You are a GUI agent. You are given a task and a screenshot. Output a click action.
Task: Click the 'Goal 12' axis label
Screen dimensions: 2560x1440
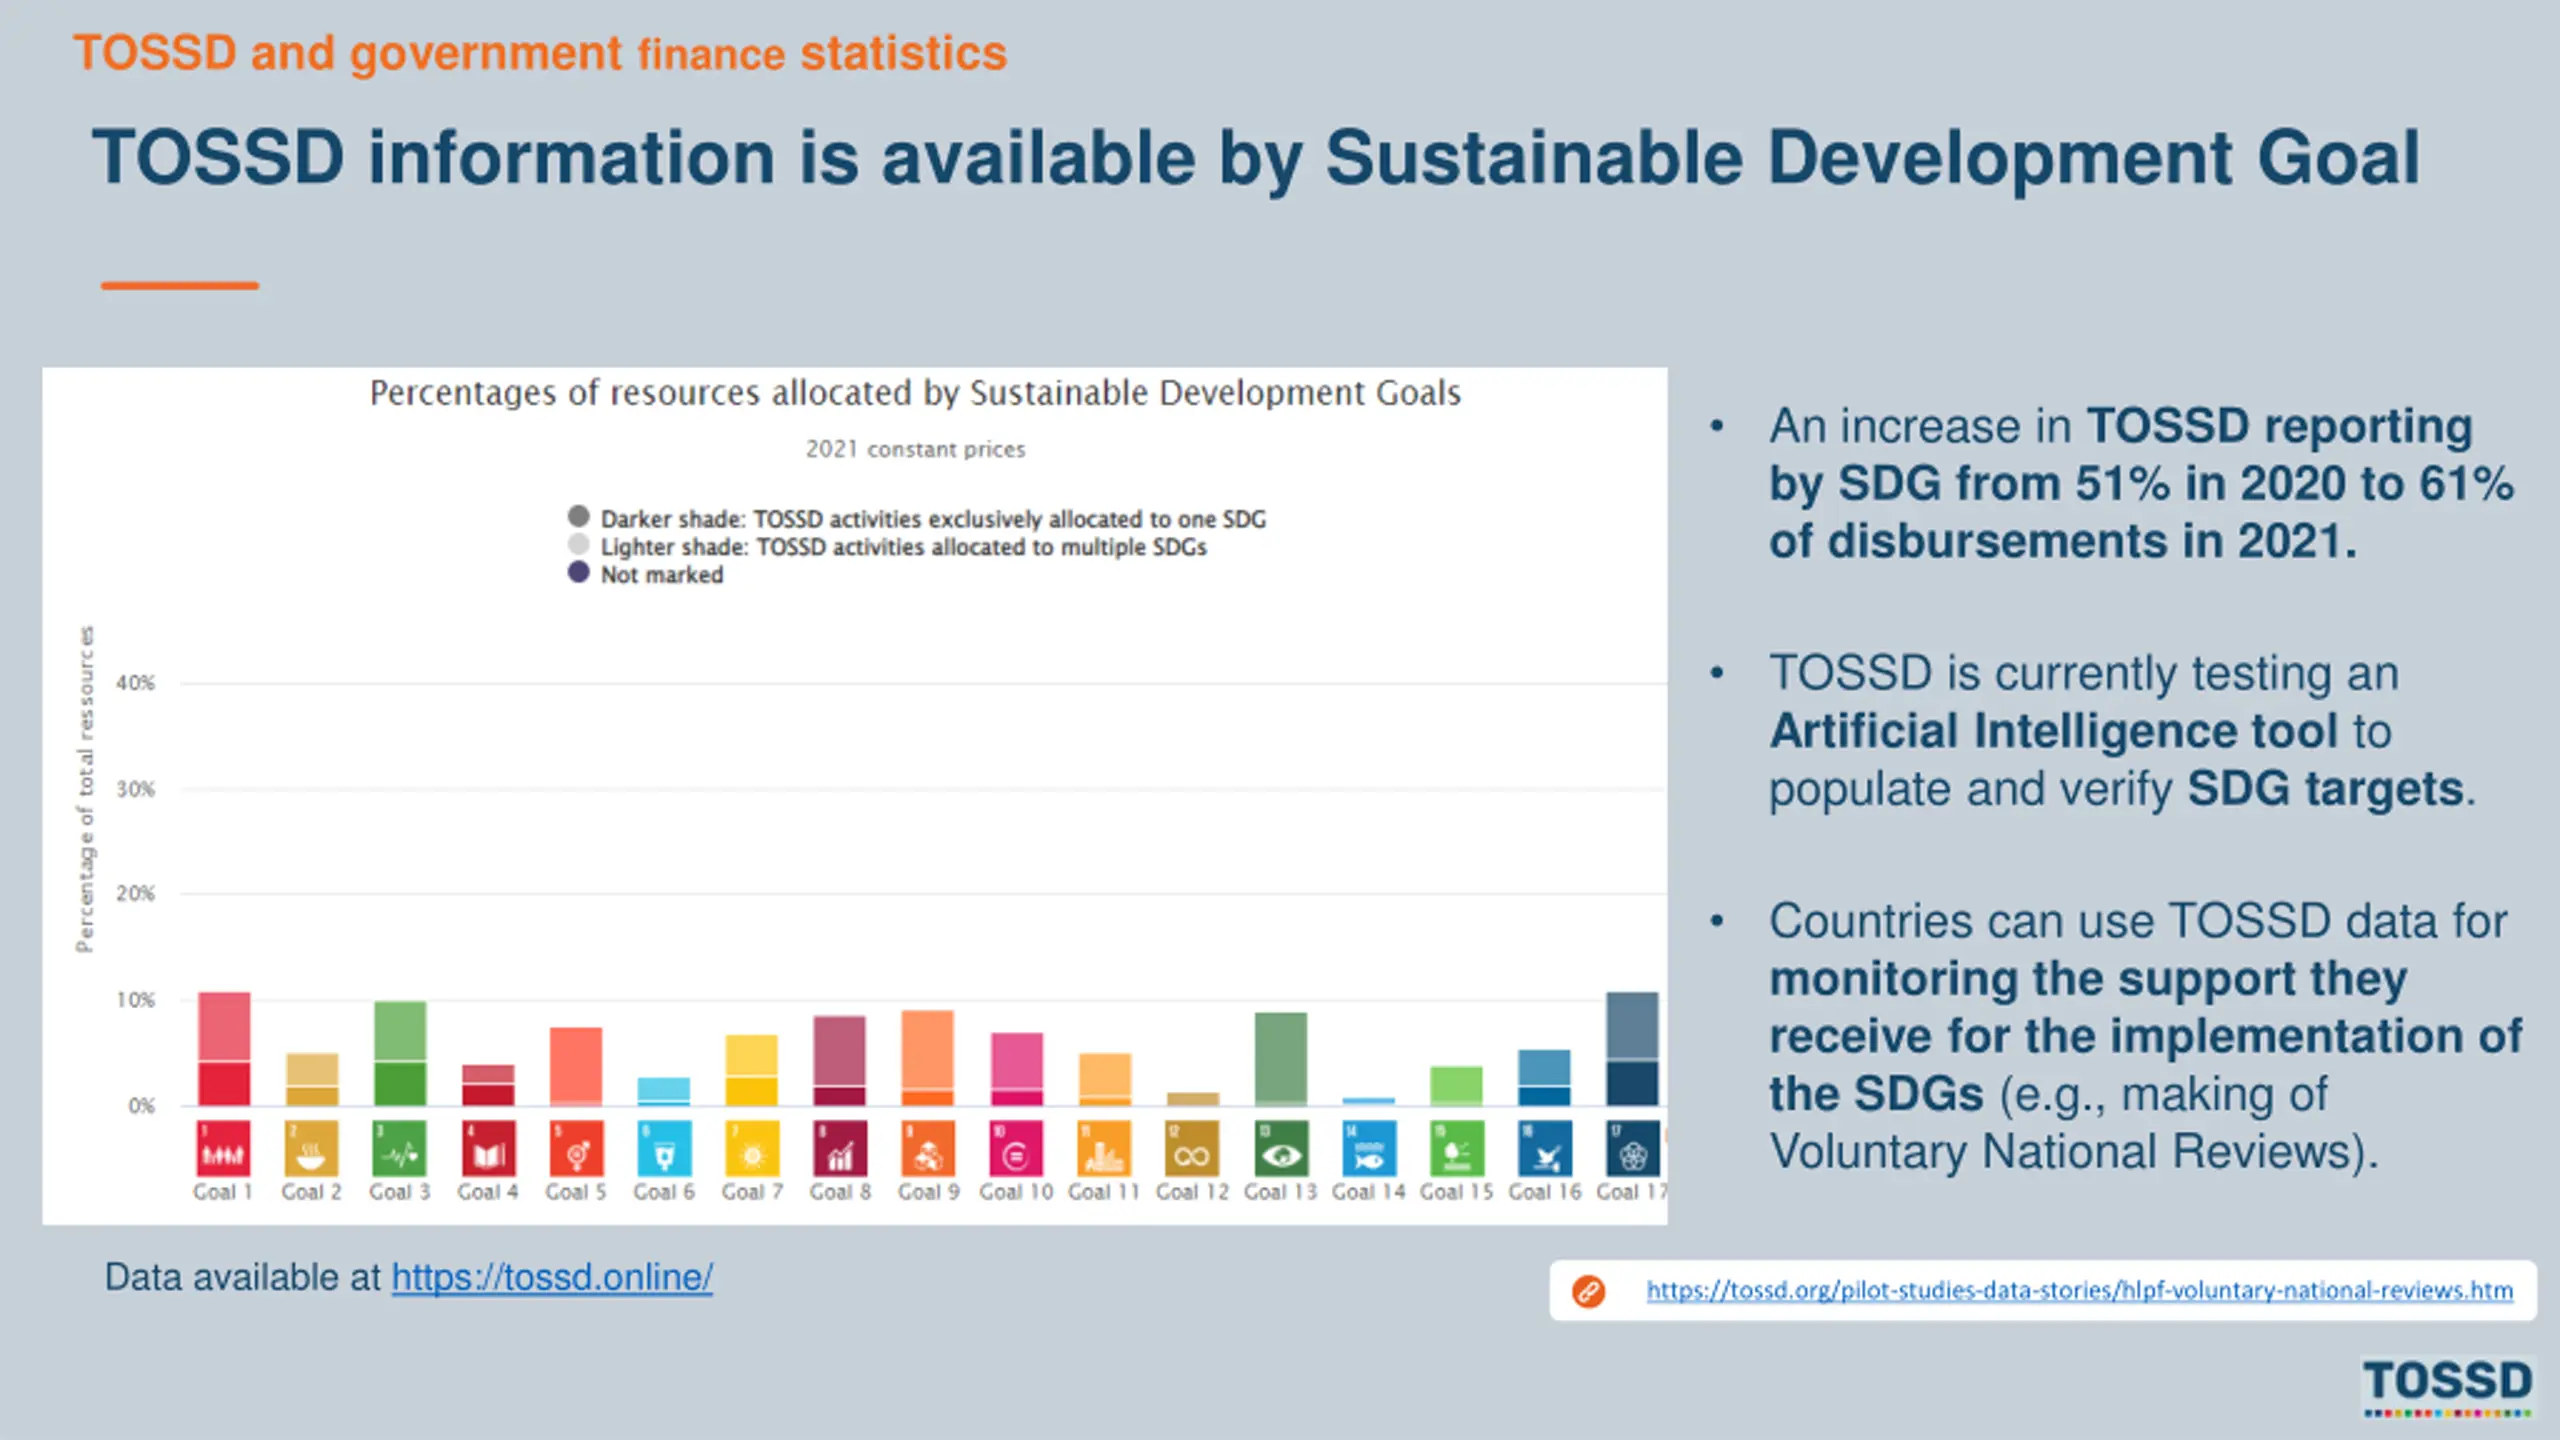click(x=1192, y=1192)
